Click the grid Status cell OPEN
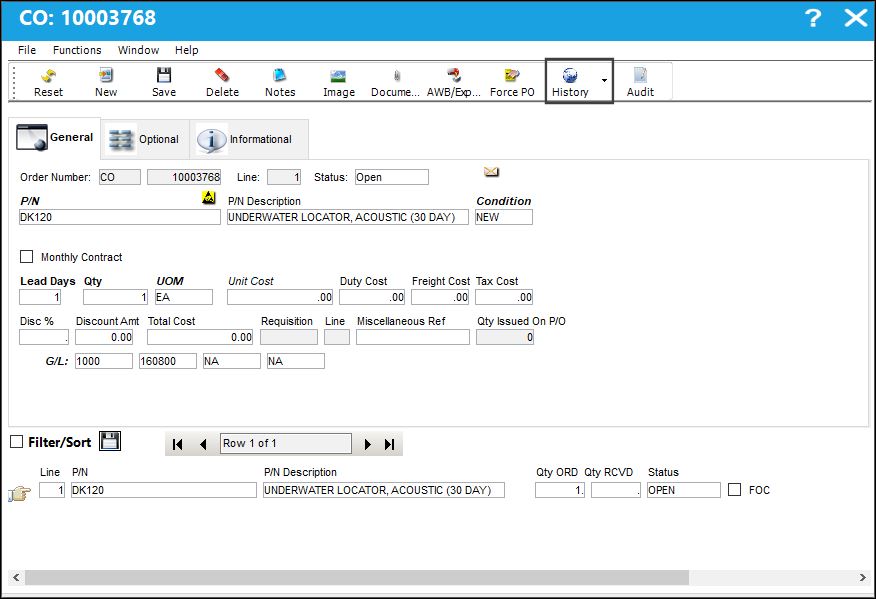 pyautogui.click(x=684, y=490)
